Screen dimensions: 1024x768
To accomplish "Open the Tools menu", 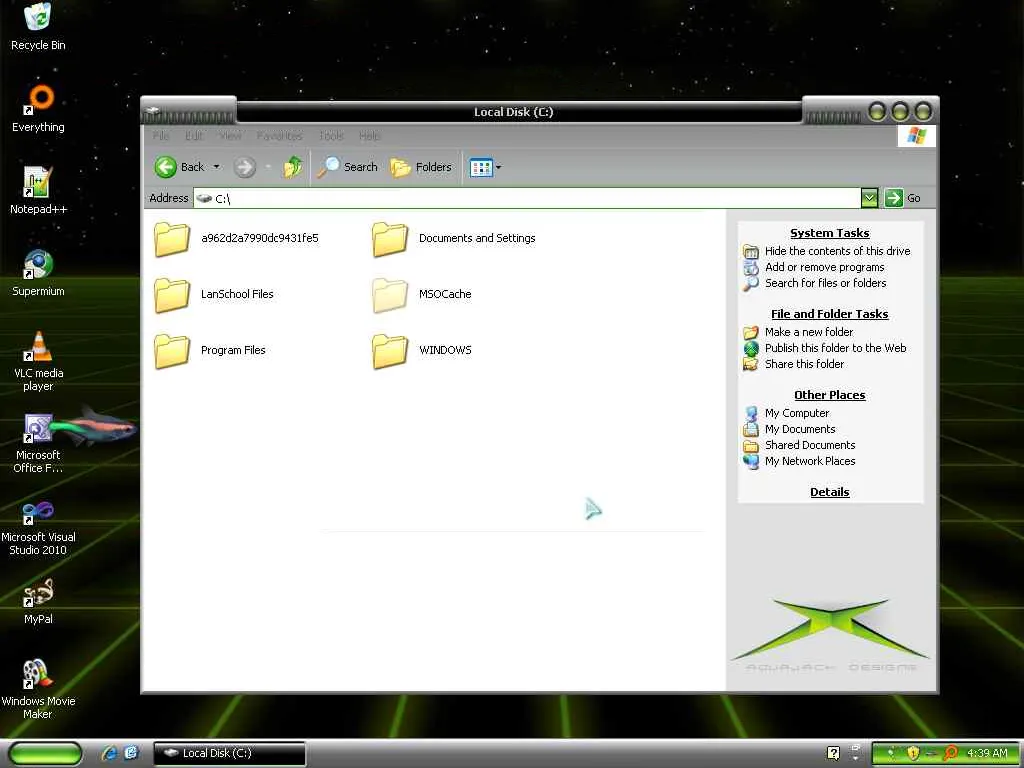I will pos(331,136).
